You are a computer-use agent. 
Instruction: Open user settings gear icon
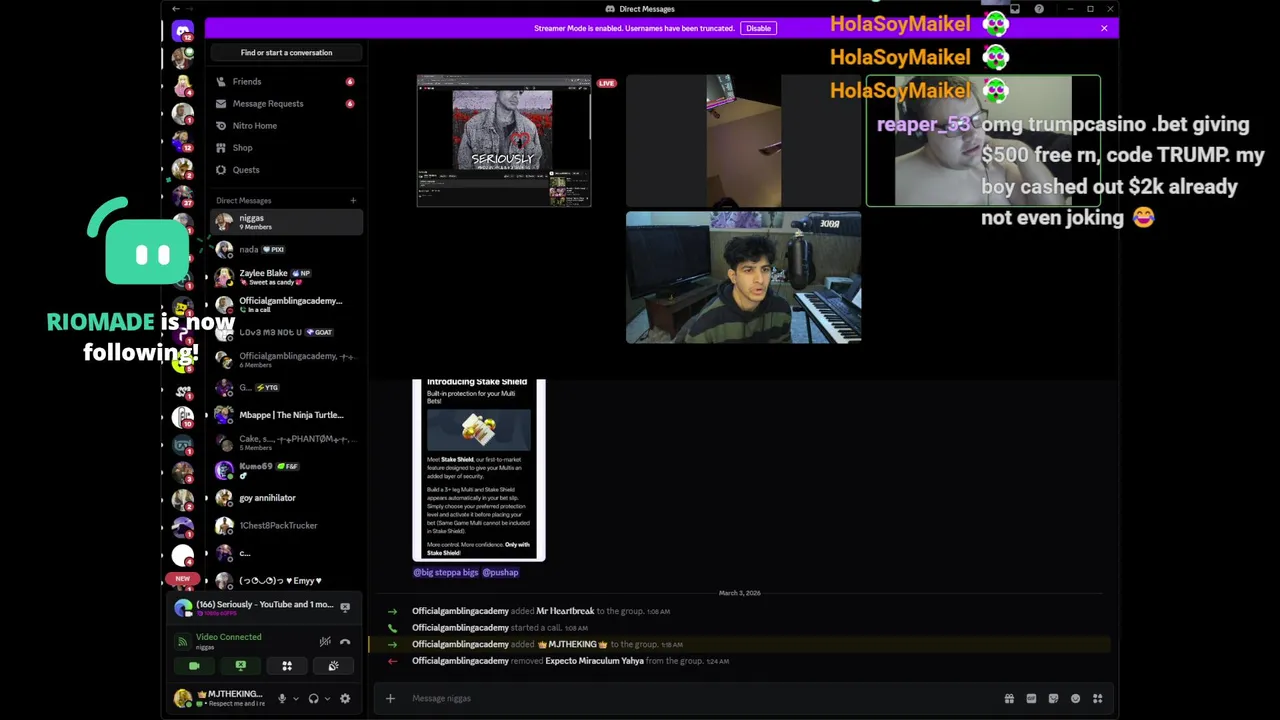coord(345,699)
